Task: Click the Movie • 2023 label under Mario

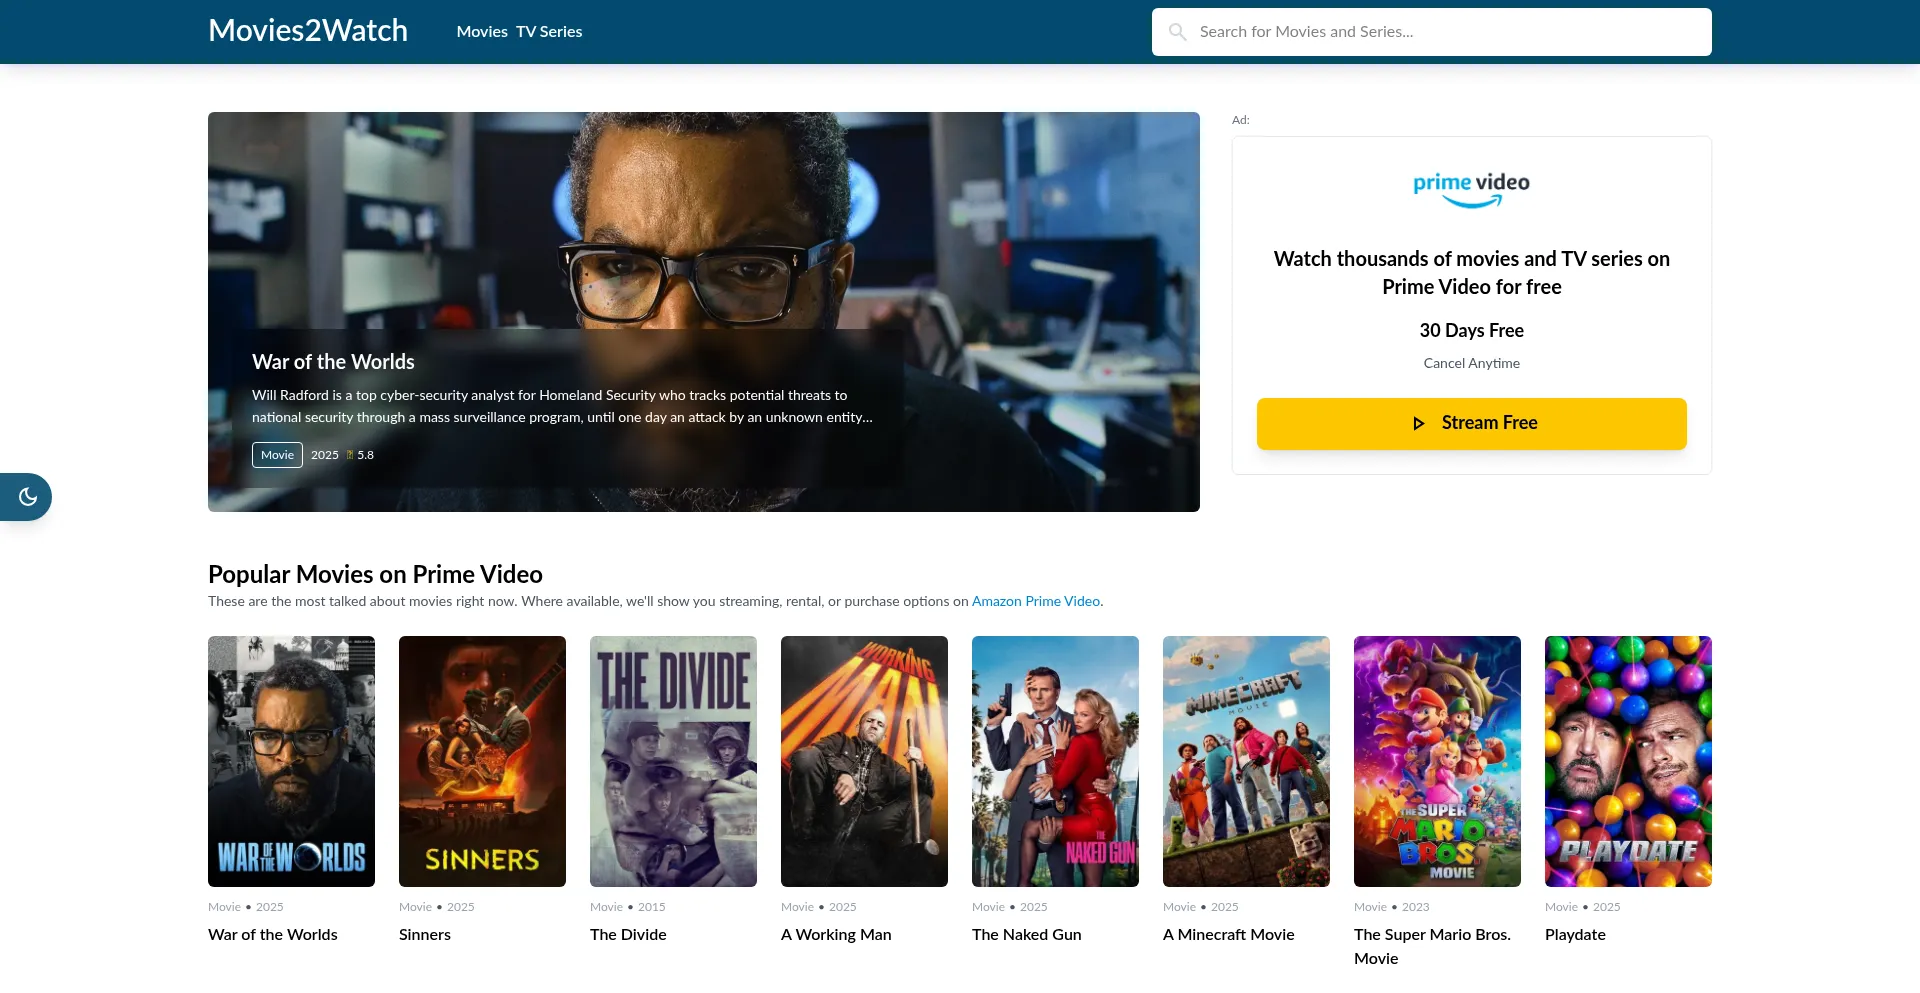Action: (x=1392, y=908)
